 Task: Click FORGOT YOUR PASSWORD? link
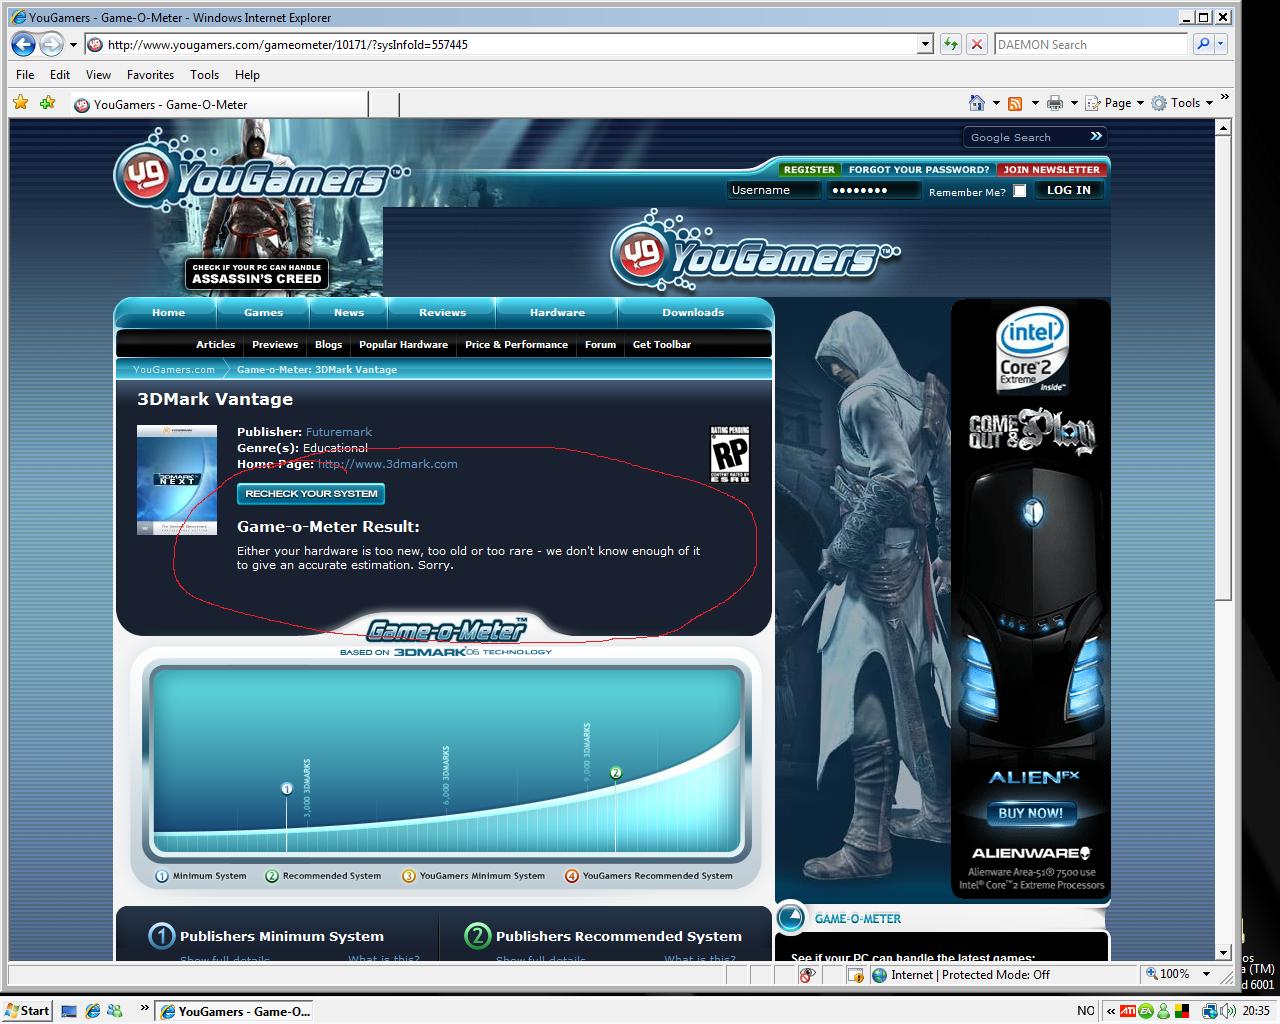coord(919,170)
